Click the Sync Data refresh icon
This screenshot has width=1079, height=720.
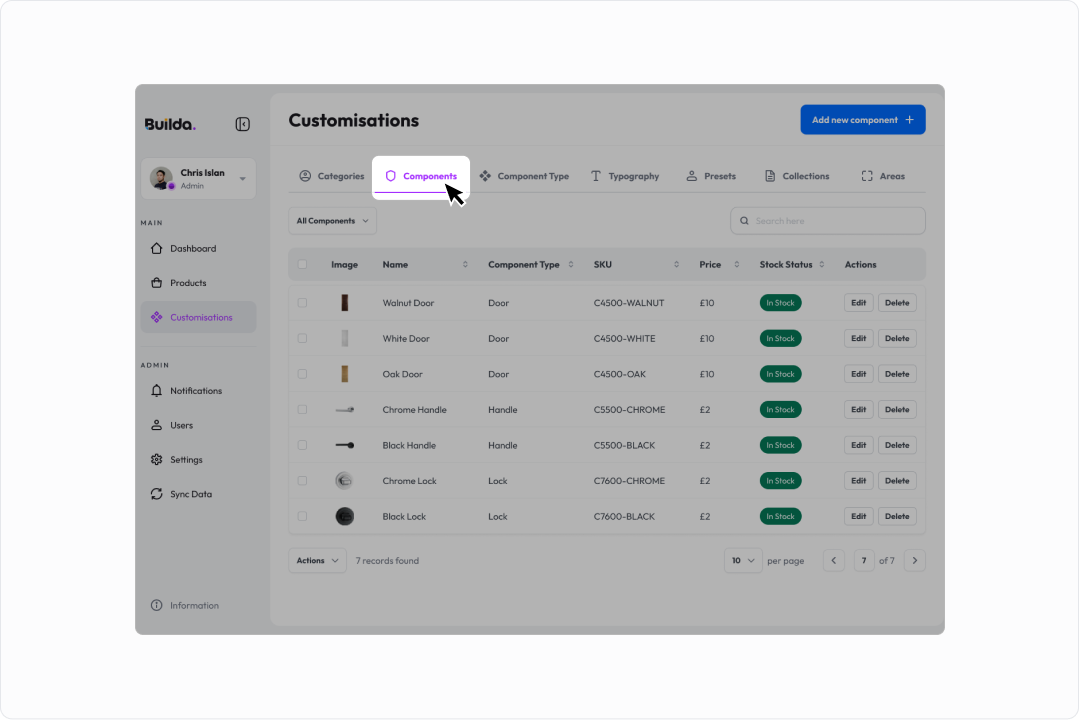pos(157,494)
